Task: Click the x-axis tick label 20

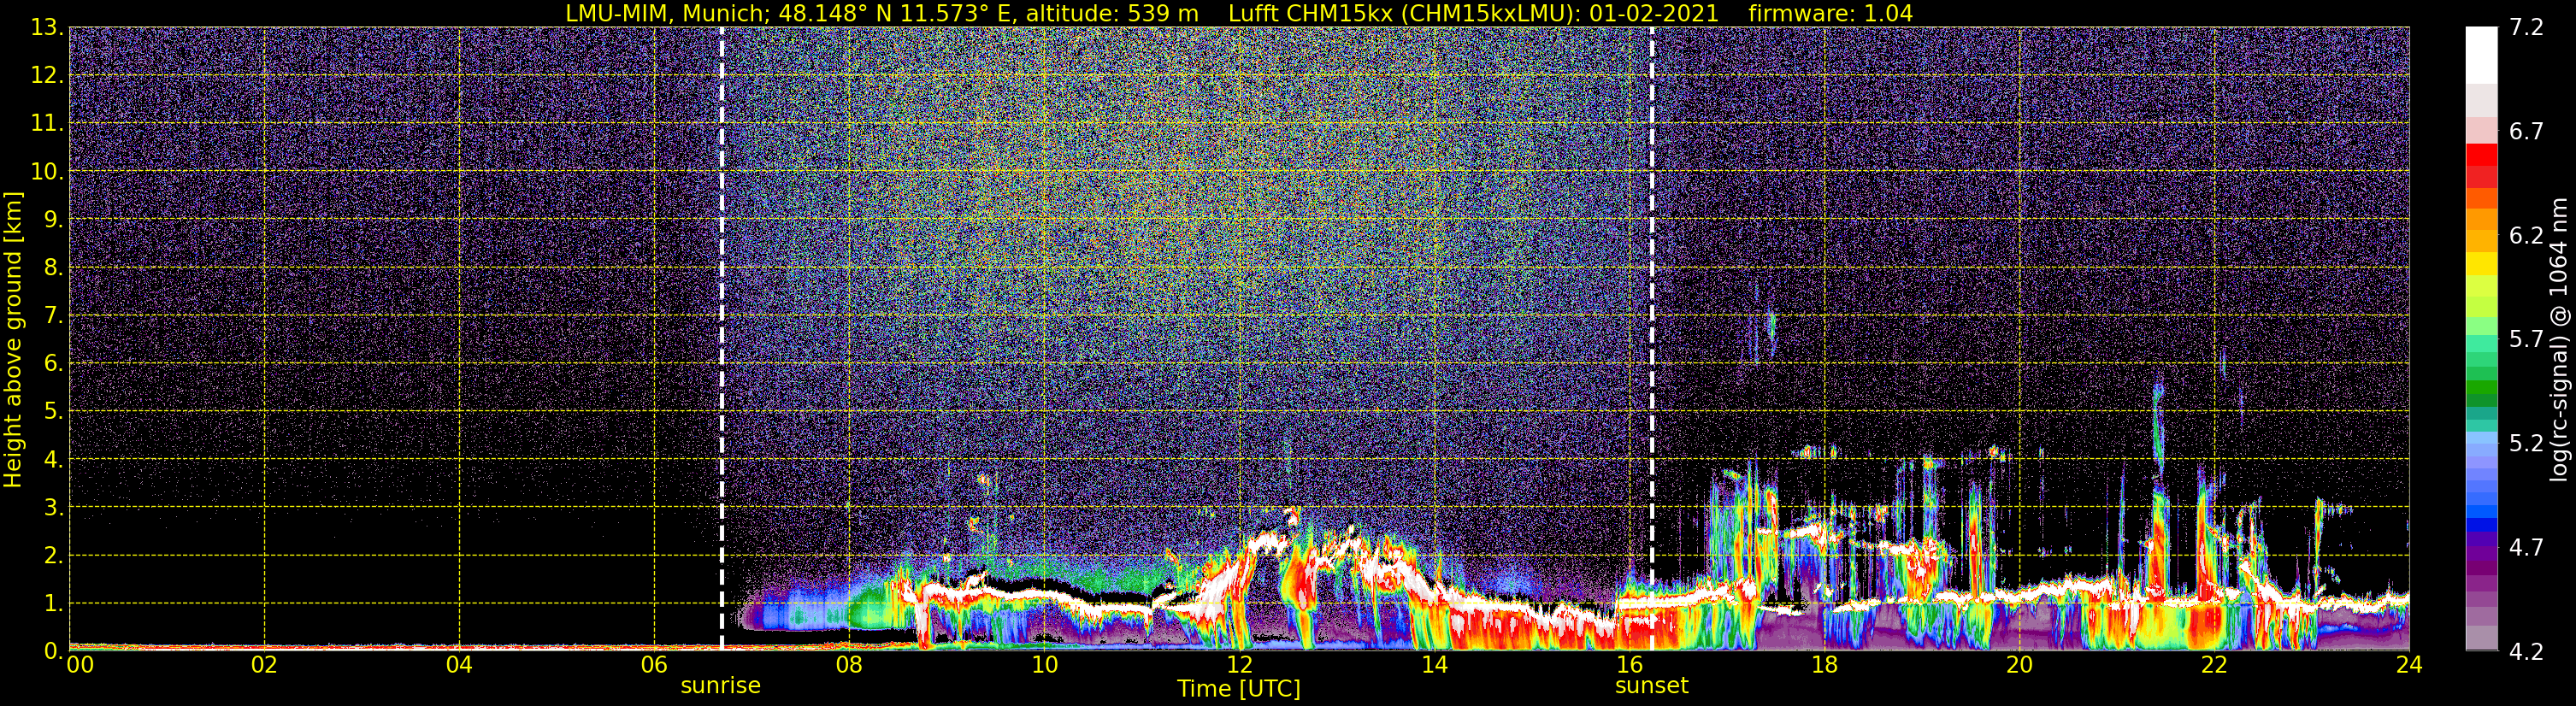Action: click(2019, 666)
